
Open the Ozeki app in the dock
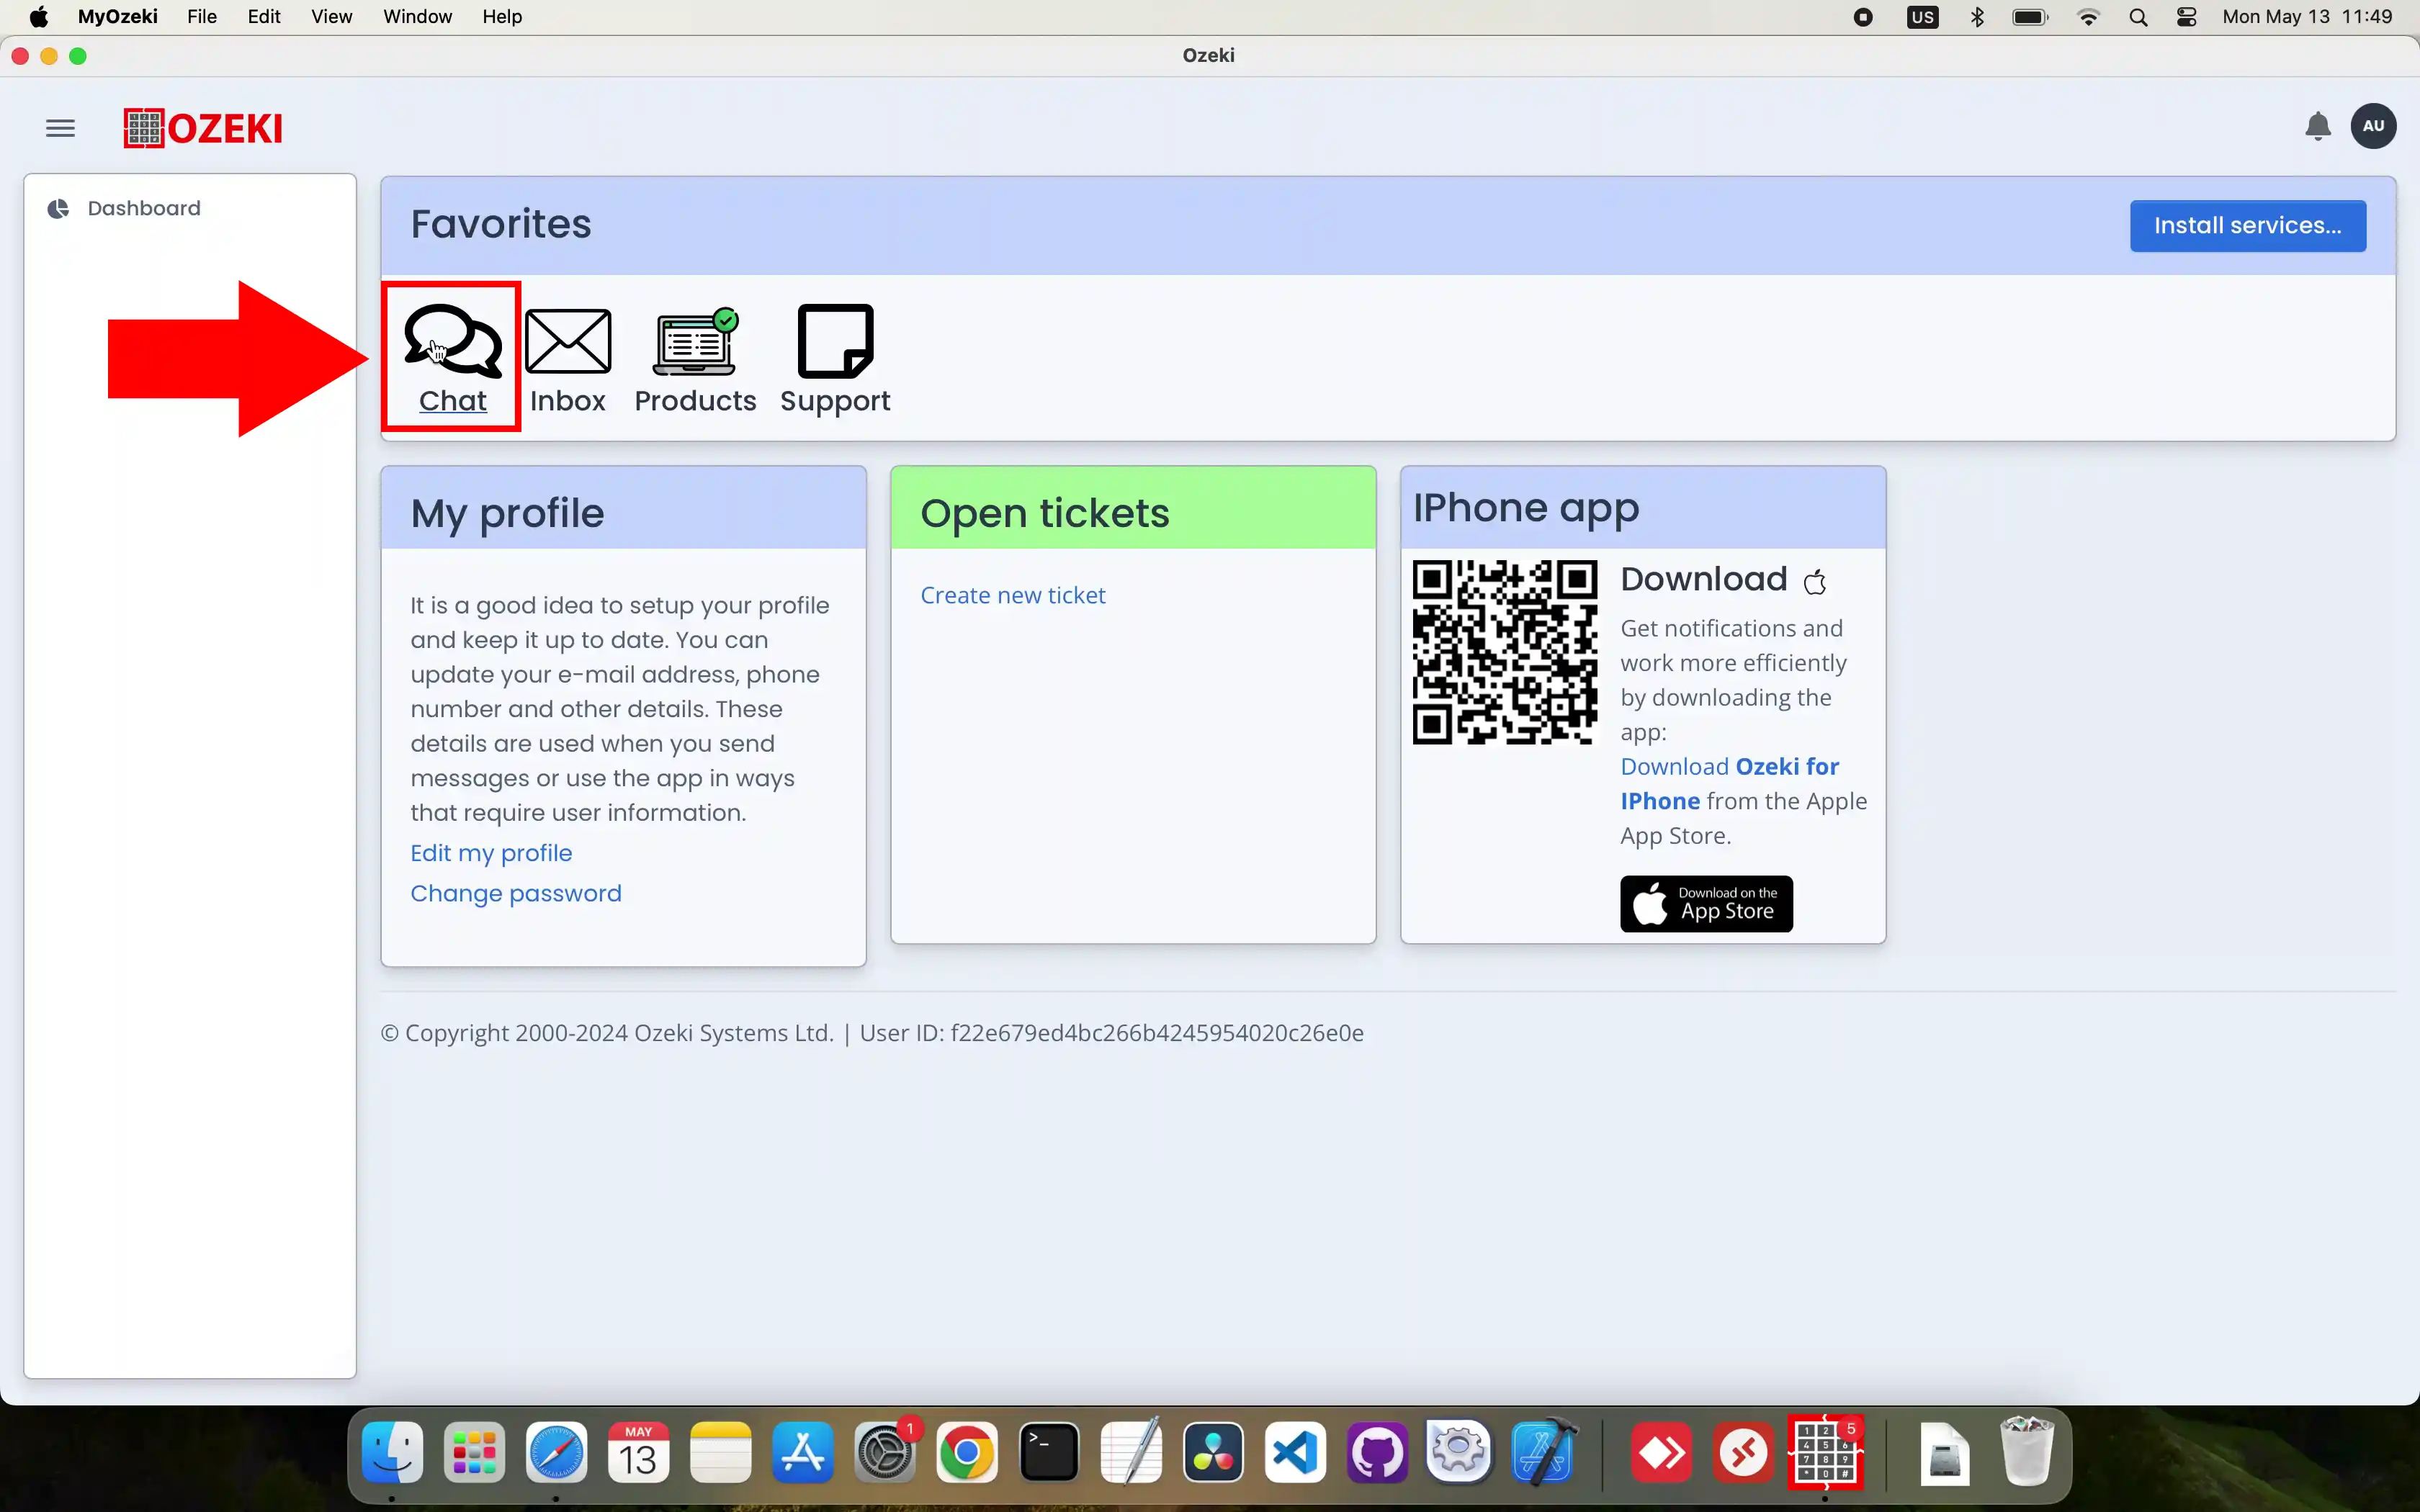pyautogui.click(x=1825, y=1453)
